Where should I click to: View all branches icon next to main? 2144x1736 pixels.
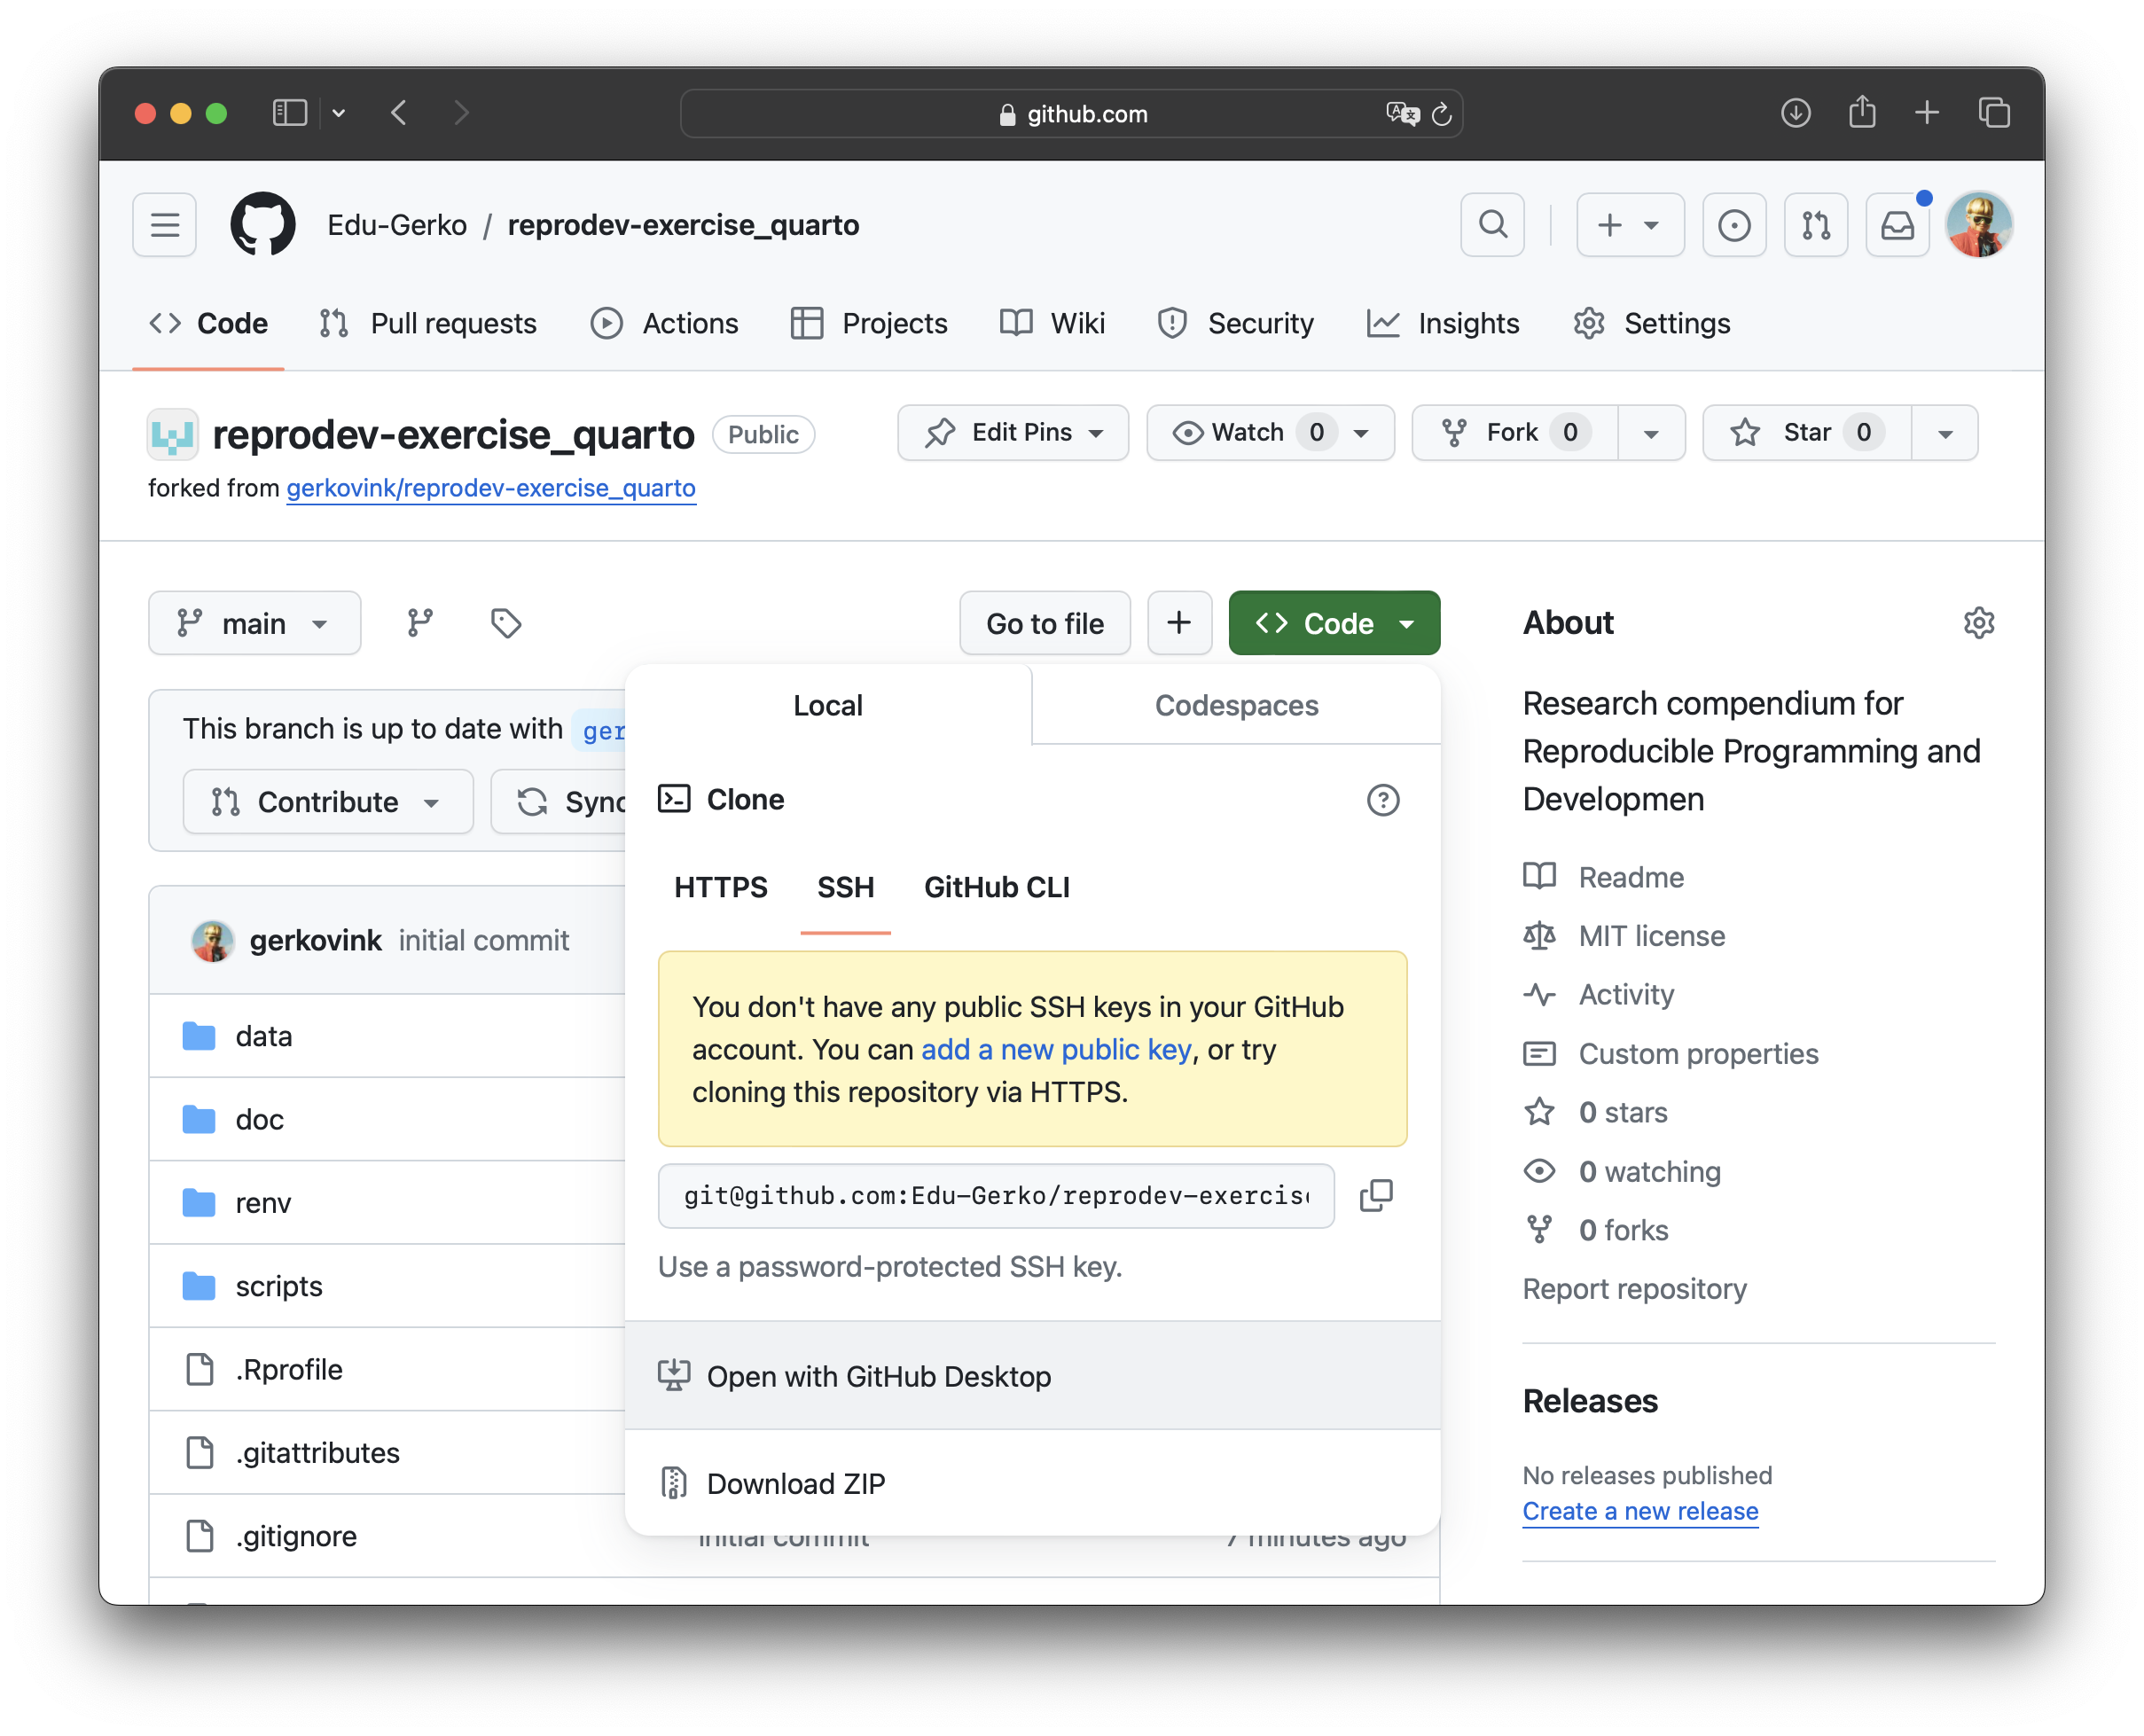pyautogui.click(x=420, y=623)
